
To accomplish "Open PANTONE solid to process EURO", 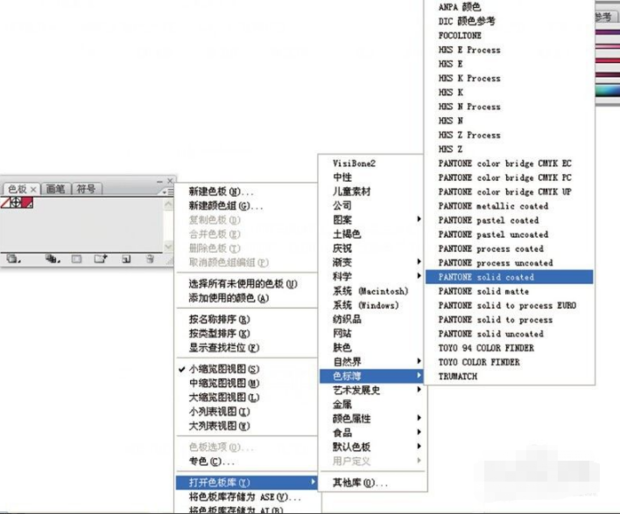I will coord(509,305).
